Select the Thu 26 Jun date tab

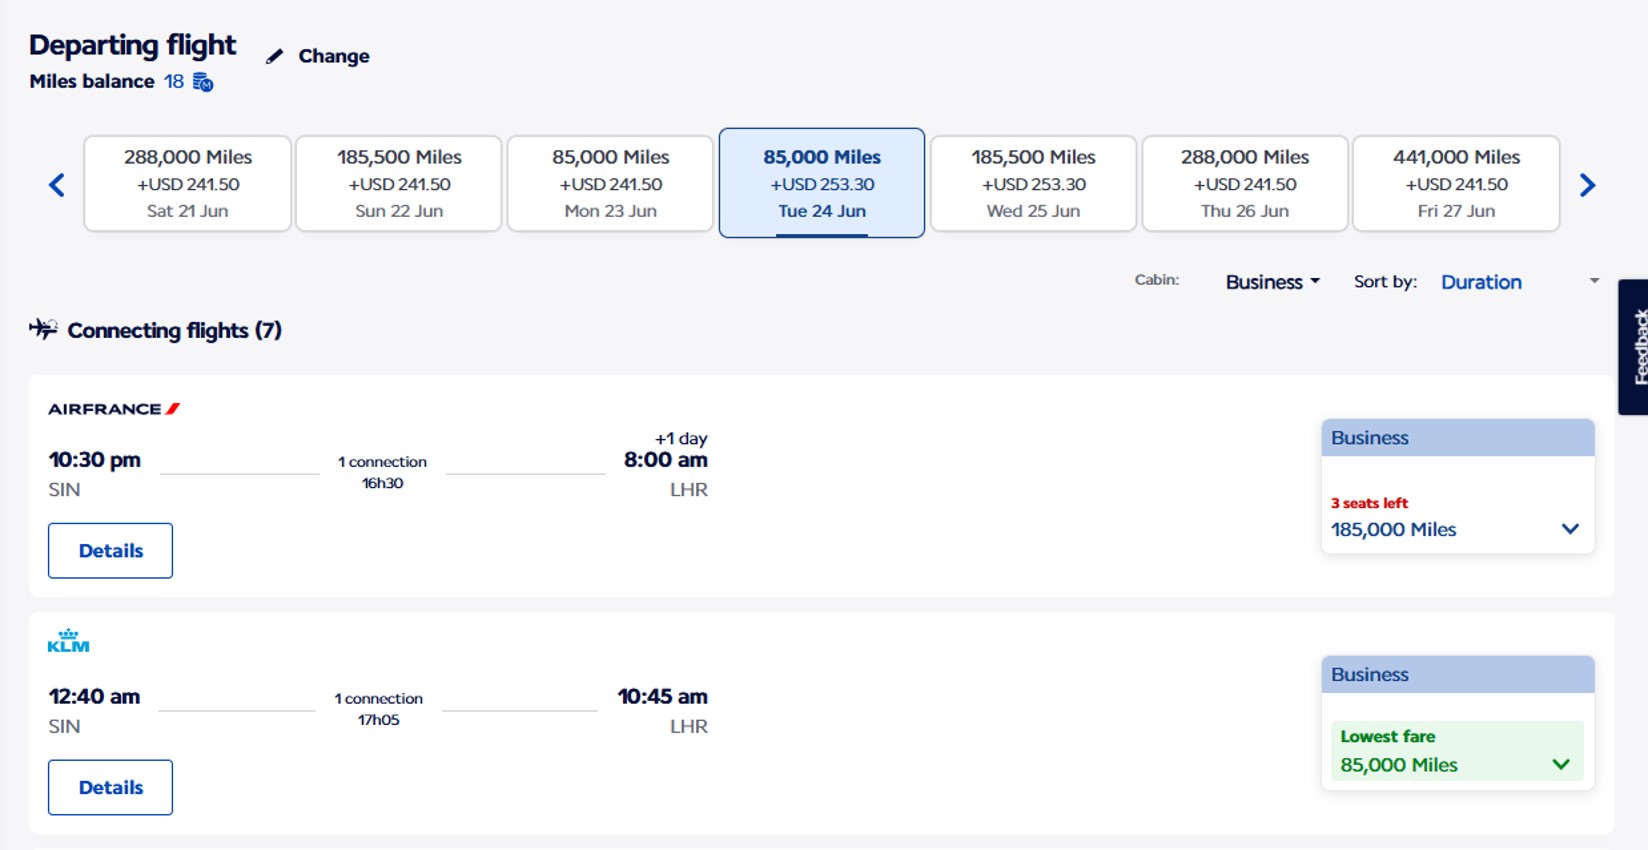pyautogui.click(x=1245, y=184)
